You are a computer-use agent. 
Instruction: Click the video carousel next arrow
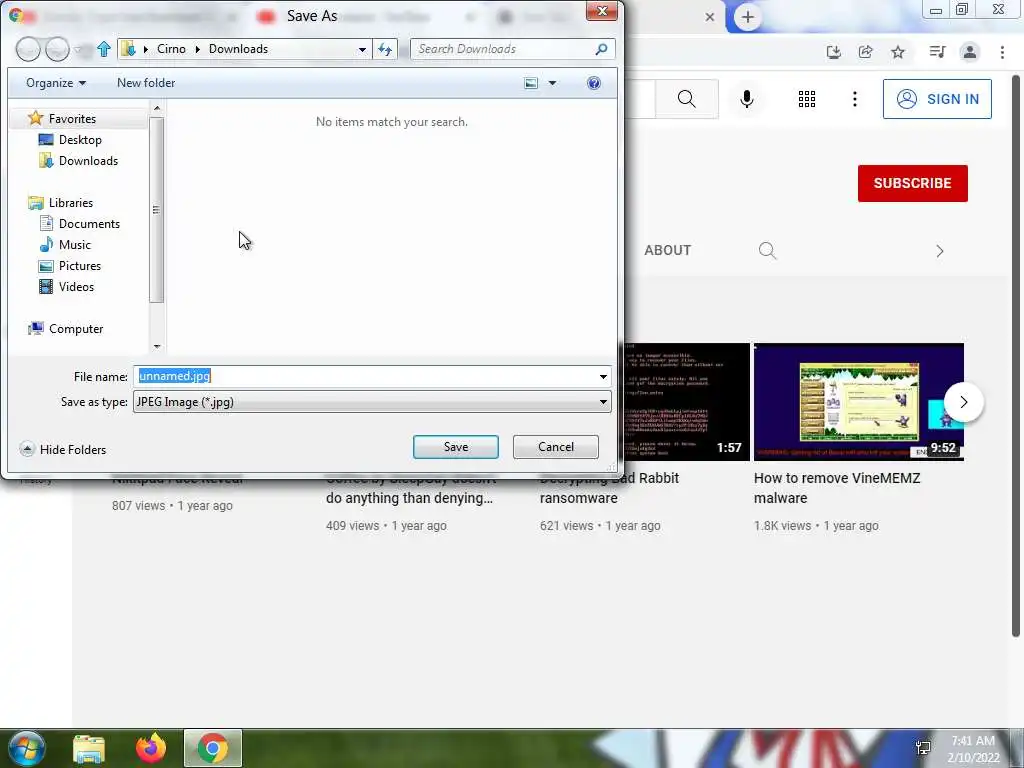pos(963,402)
